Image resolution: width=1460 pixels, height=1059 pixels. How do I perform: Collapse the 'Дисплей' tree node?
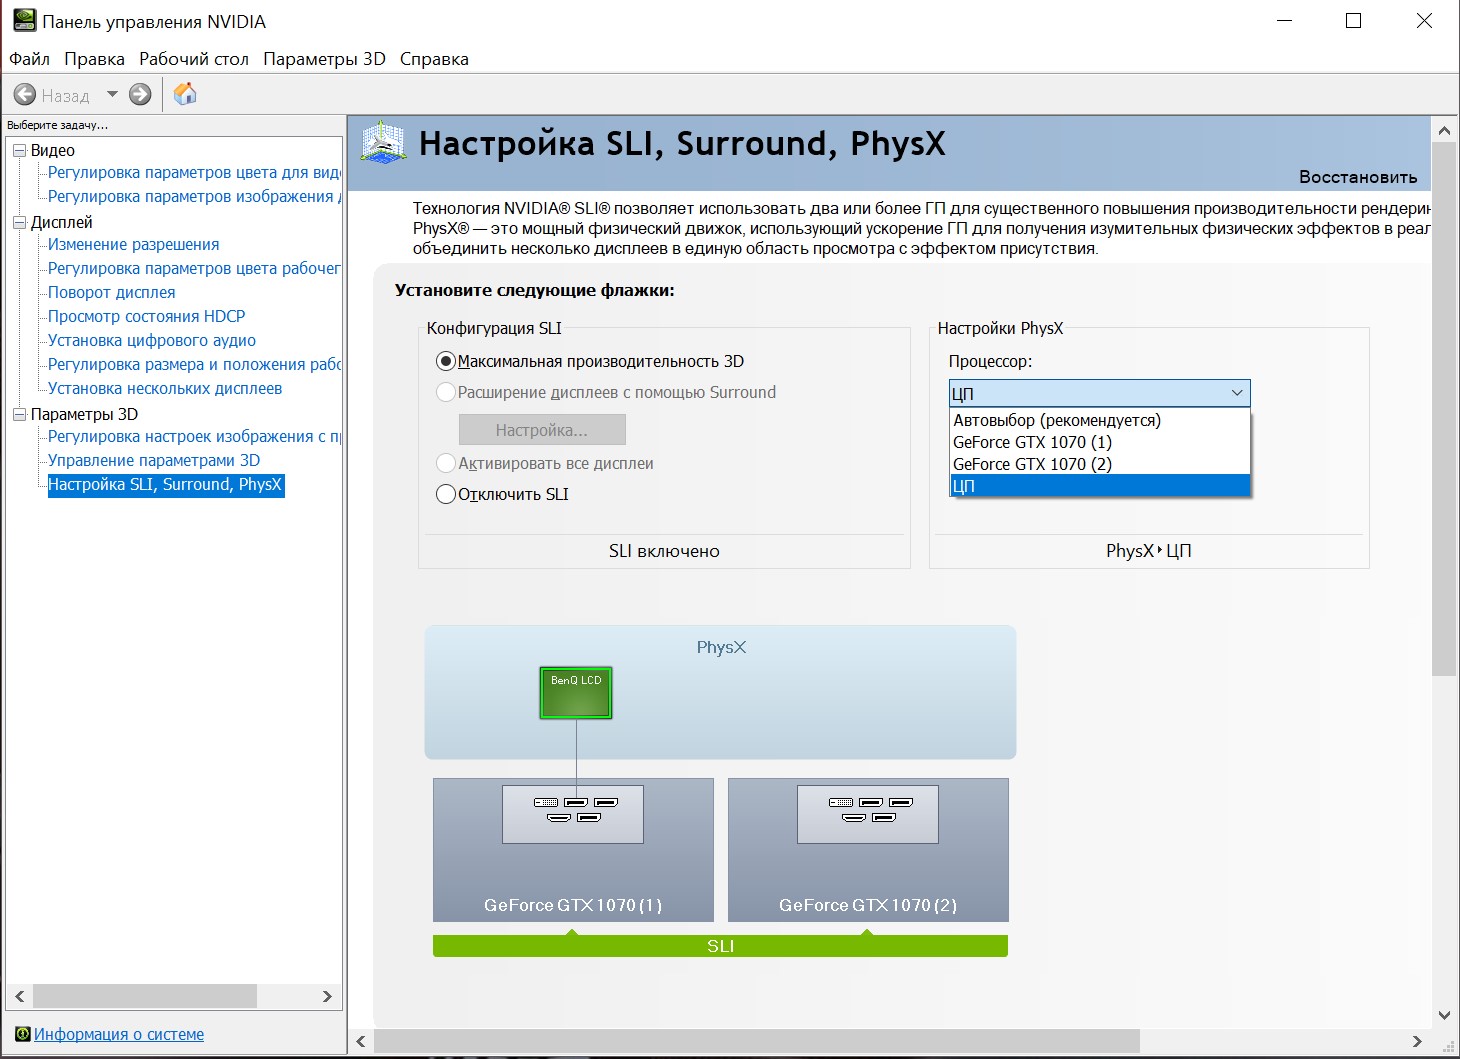click(19, 222)
